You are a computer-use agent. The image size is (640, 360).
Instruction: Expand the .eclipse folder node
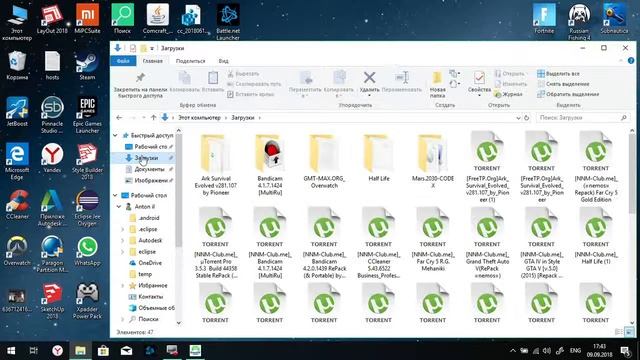(x=122, y=229)
